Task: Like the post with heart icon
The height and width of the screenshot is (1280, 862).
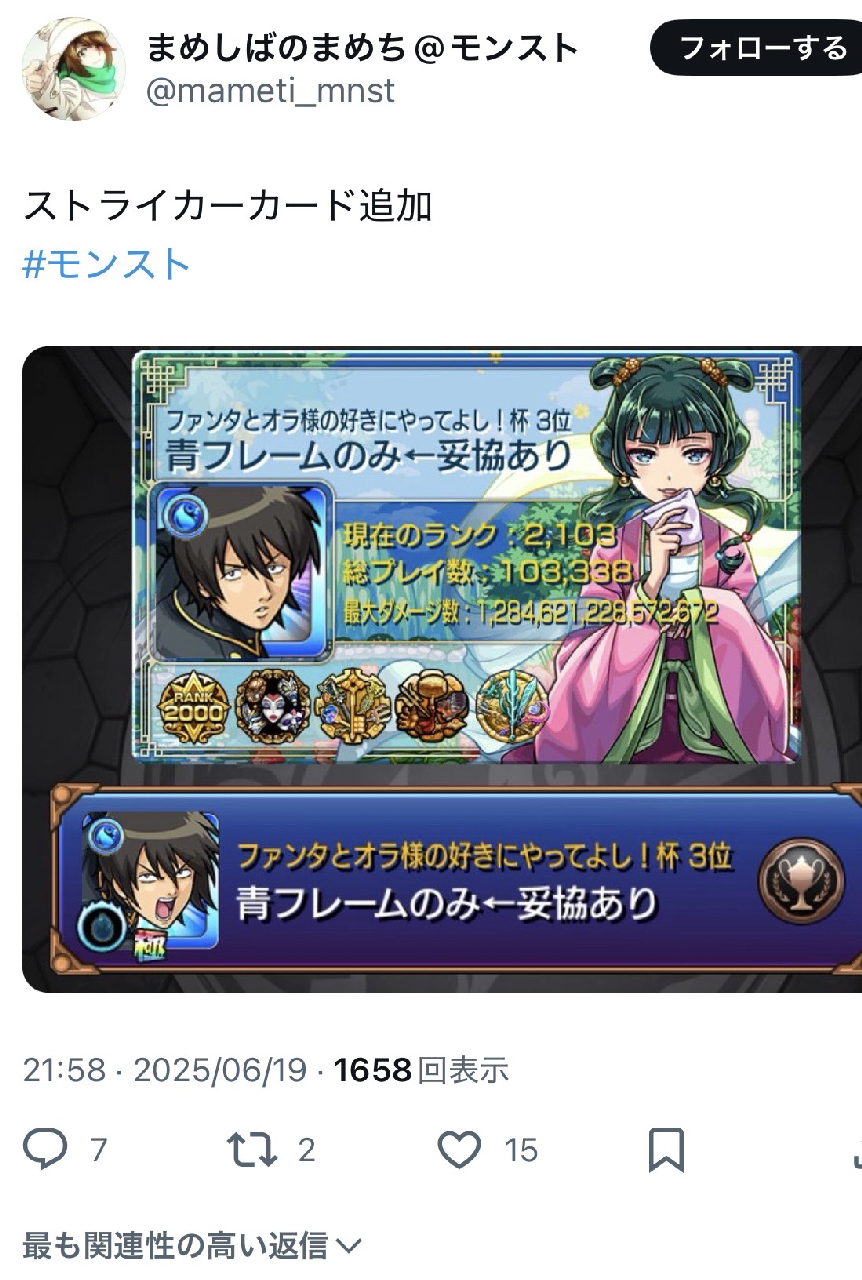Action: [460, 1150]
